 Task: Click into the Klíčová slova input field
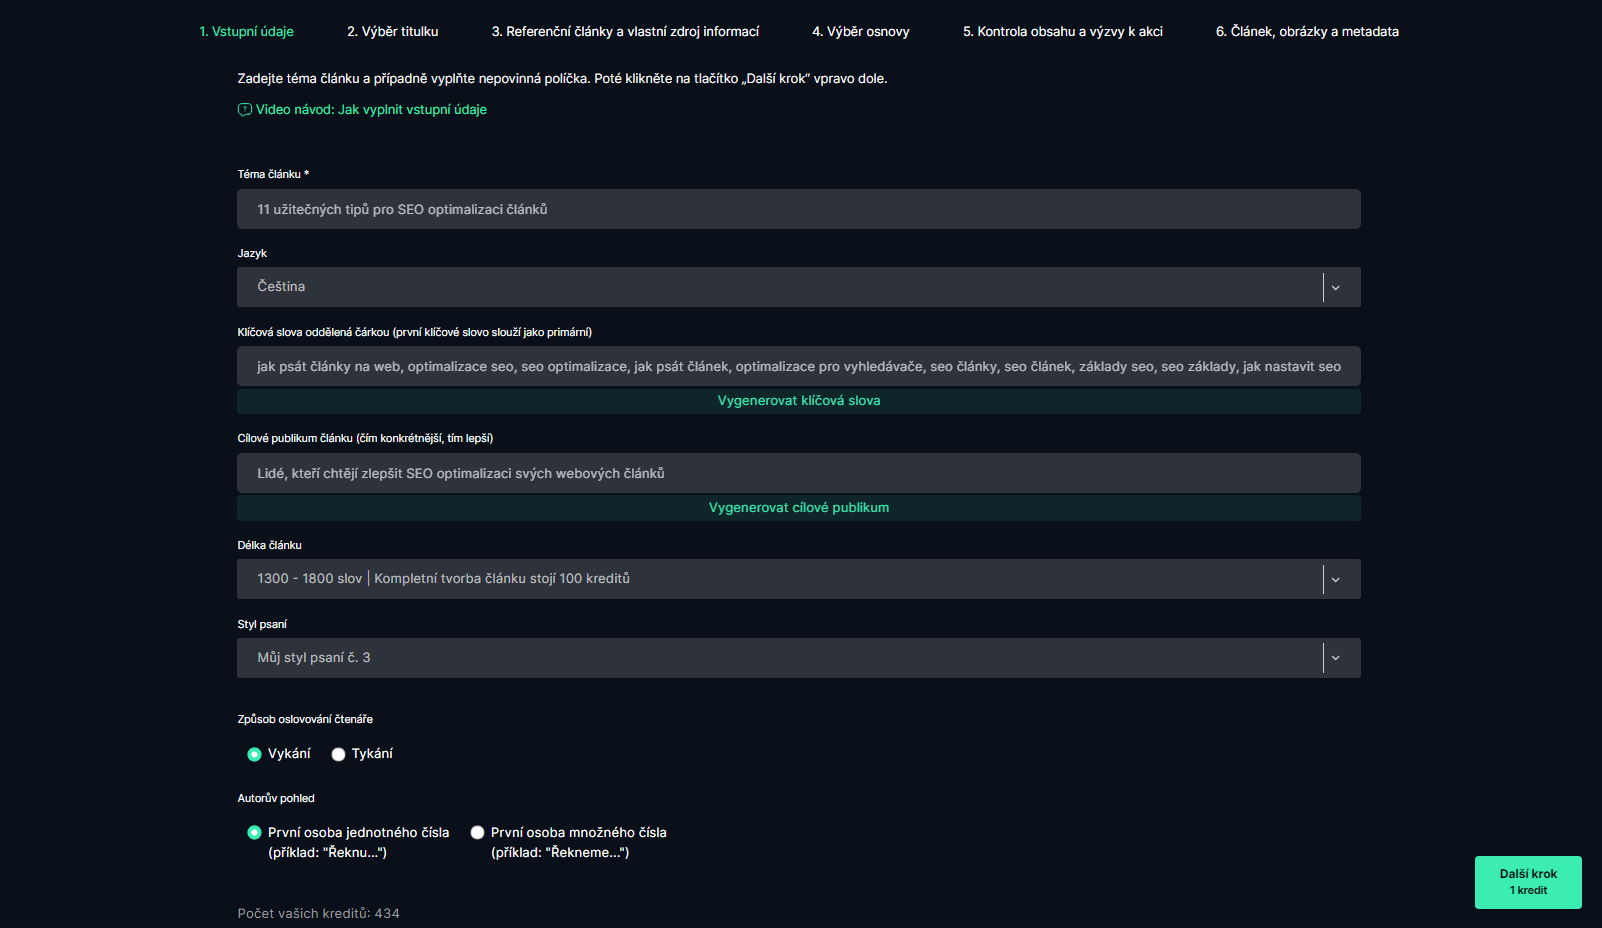click(799, 366)
